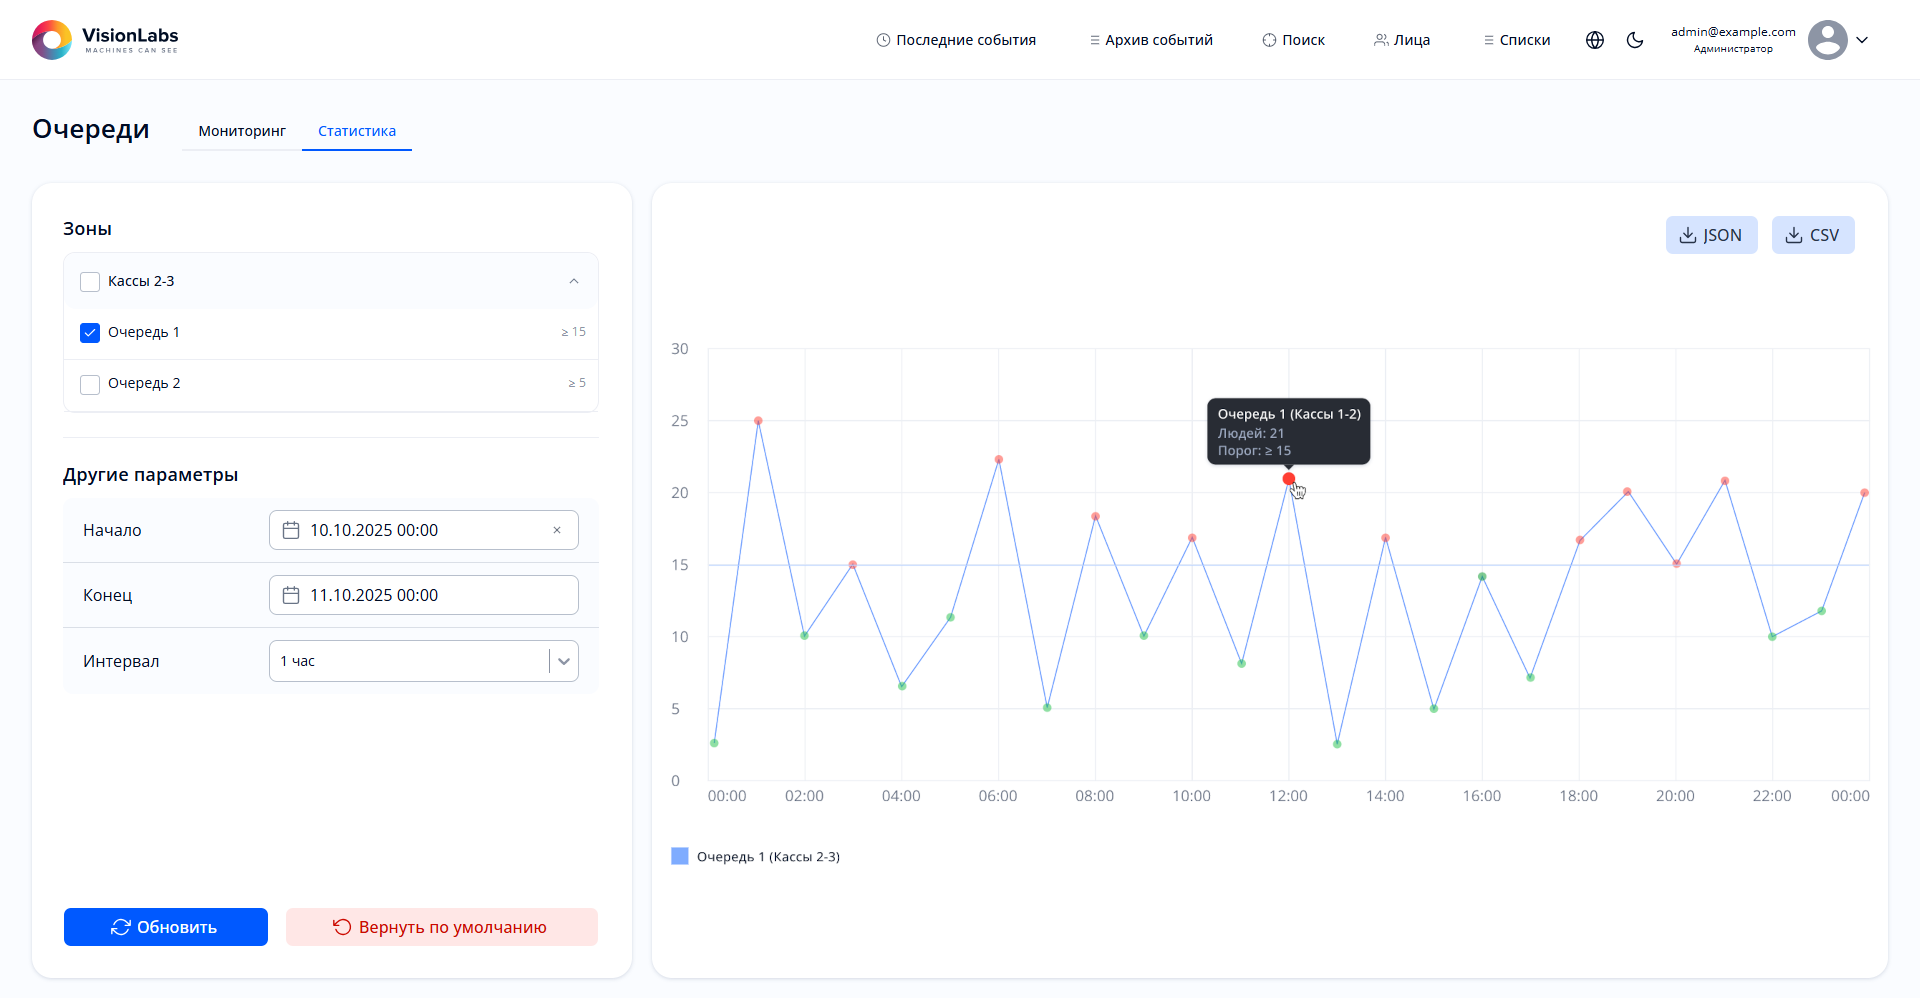Check the Кассы 2-3 zone checkbox
Image resolution: width=1920 pixels, height=998 pixels.
pos(90,282)
